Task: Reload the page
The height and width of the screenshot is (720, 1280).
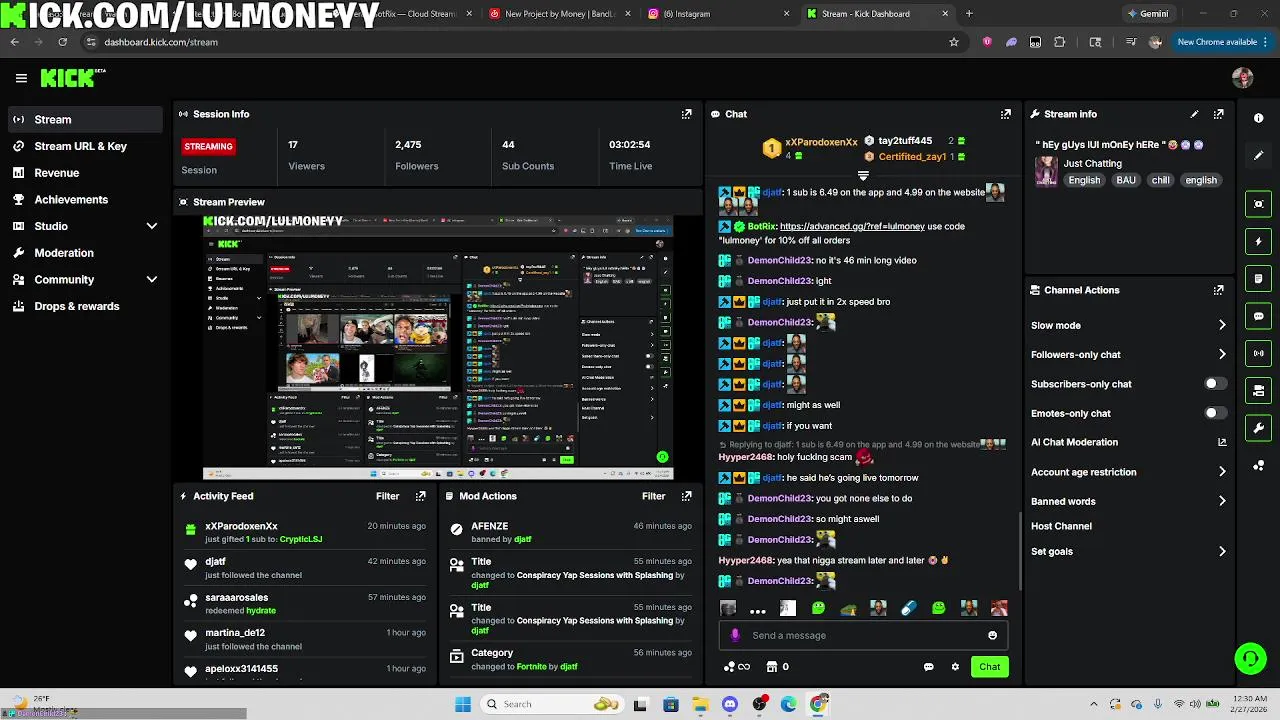Action: [62, 42]
